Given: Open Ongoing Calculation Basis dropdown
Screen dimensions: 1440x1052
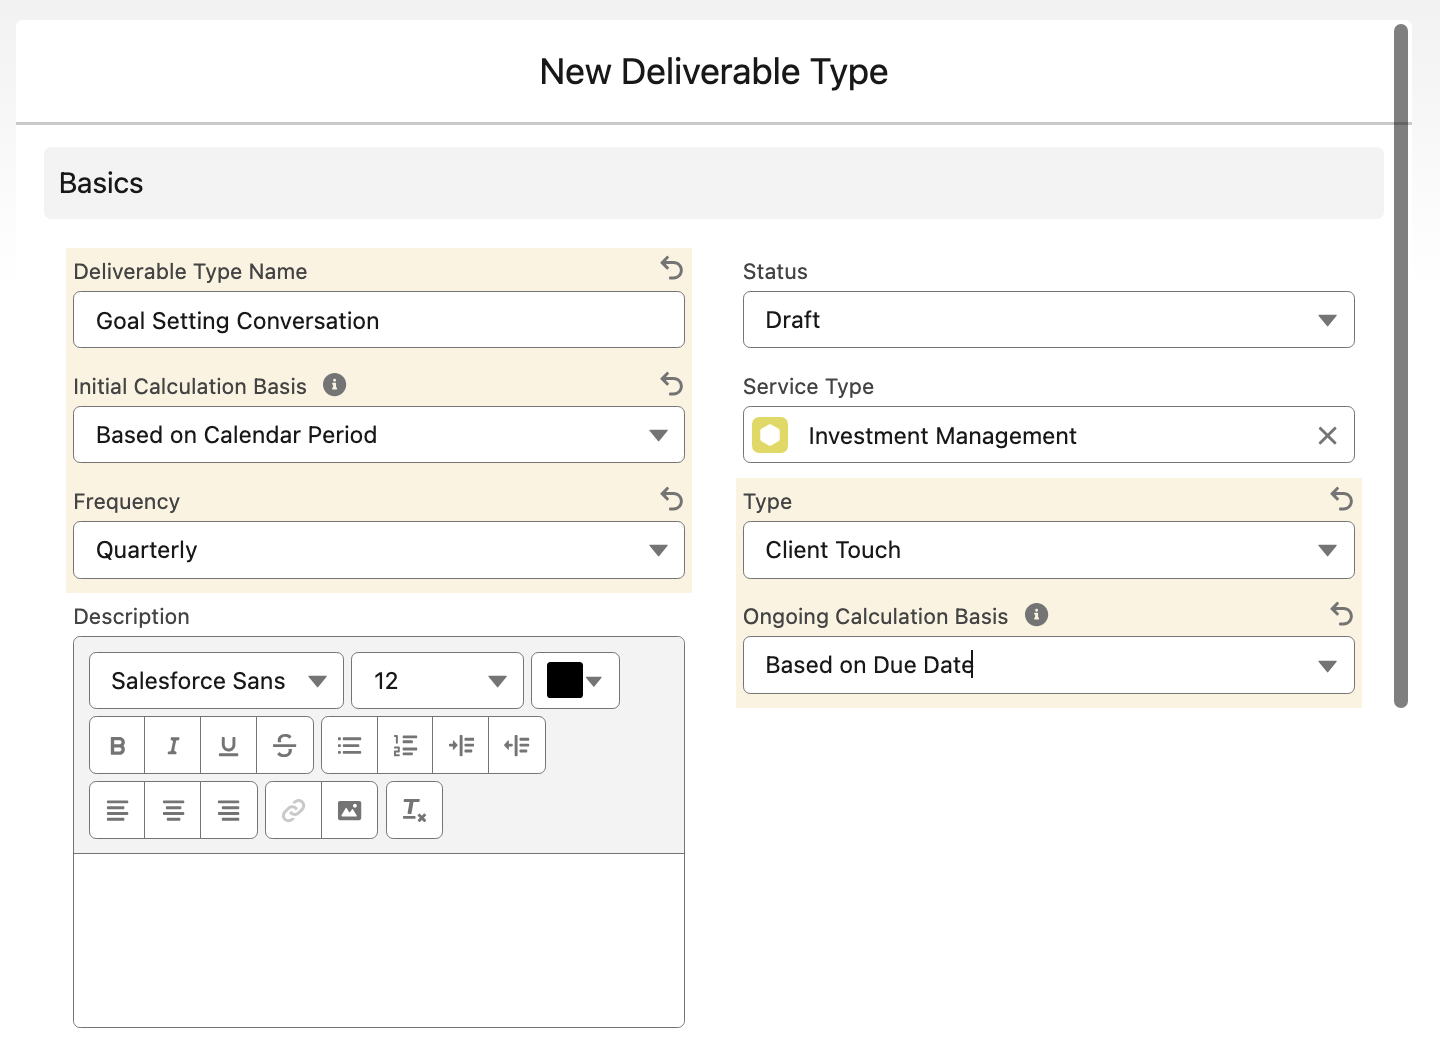Looking at the screenshot, I should click(x=1048, y=665).
